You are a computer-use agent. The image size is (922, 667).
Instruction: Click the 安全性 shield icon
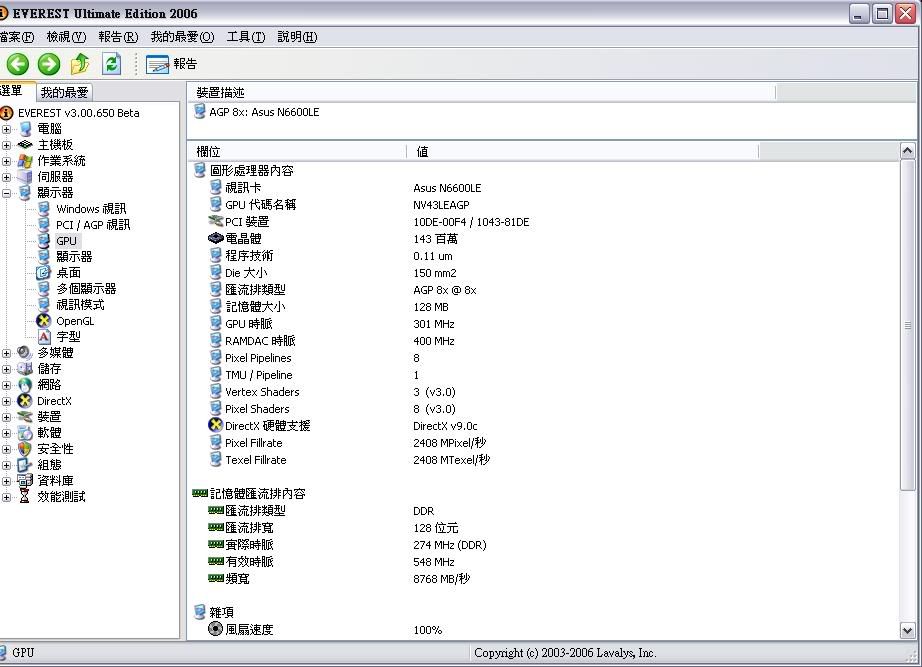25,449
